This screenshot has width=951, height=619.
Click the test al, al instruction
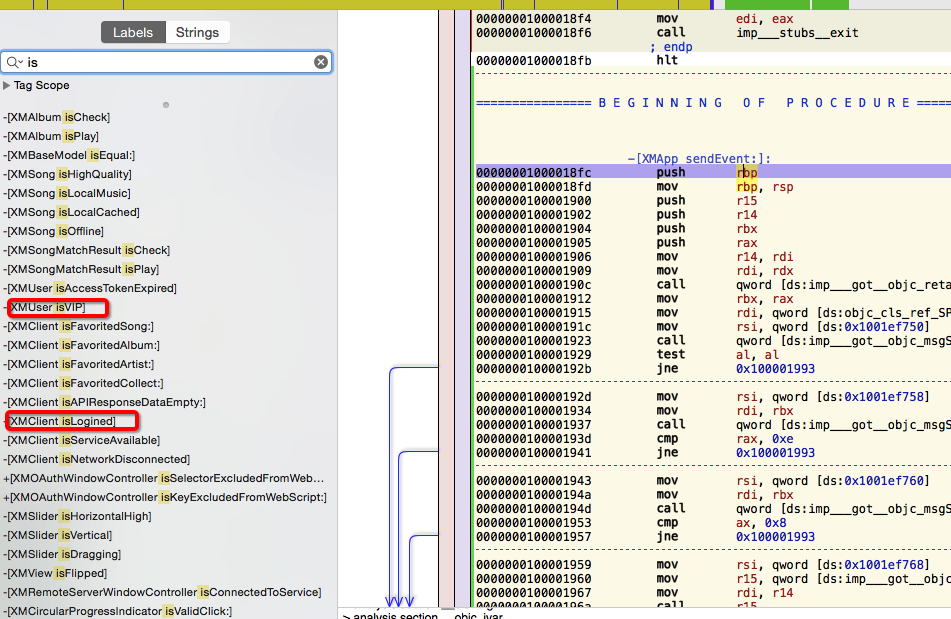(717, 355)
